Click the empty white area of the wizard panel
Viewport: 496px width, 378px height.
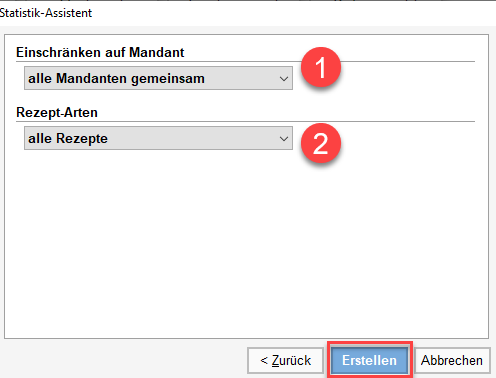[x=247, y=243]
